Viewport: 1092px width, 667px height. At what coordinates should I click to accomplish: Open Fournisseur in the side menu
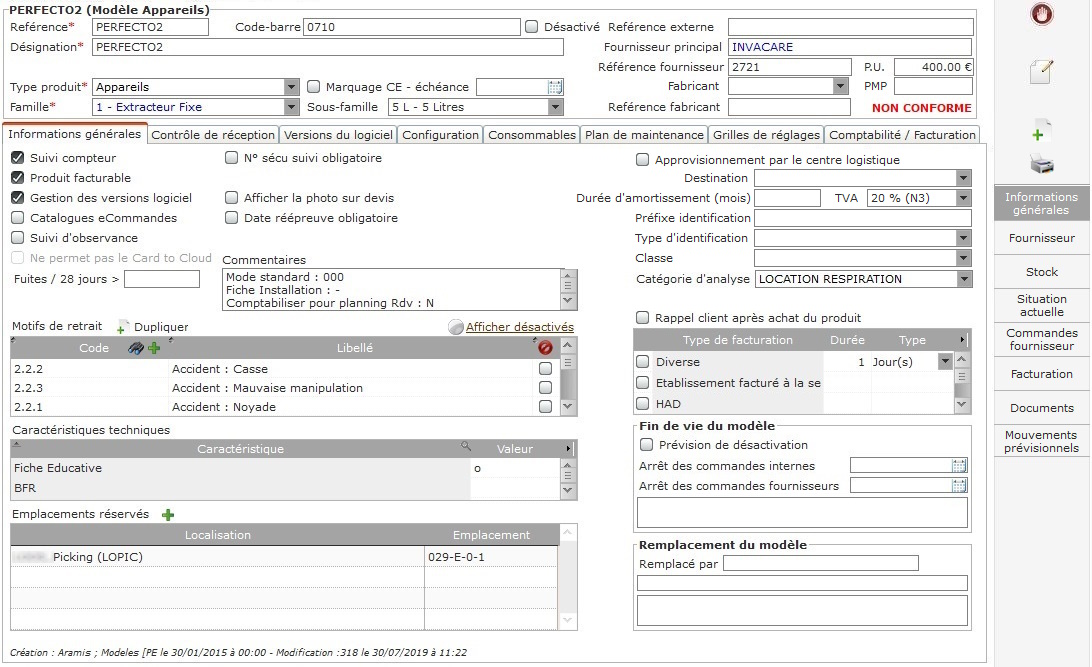click(1042, 238)
